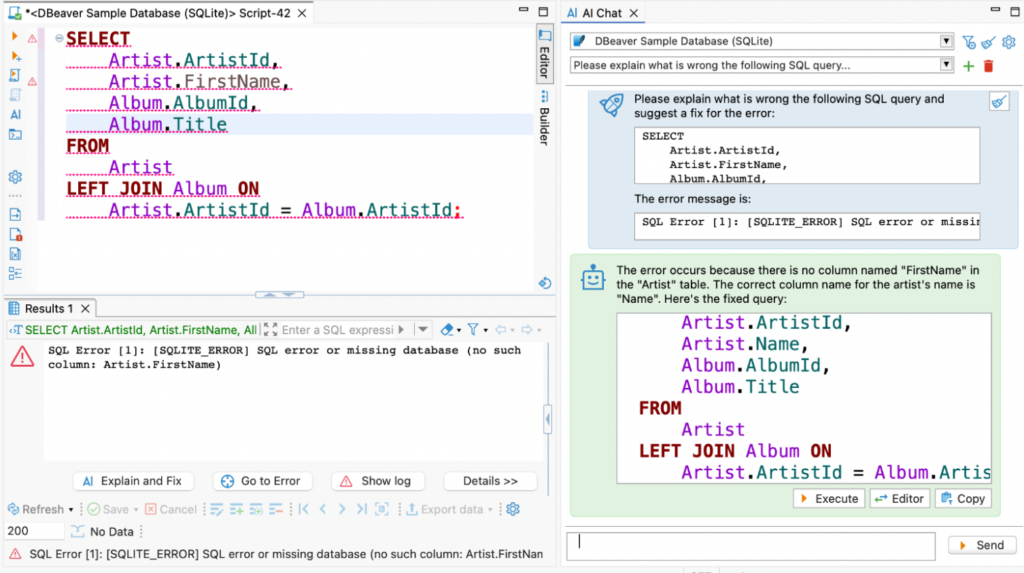Add a new chat with green plus icon
This screenshot has width=1024, height=573.
pos(968,66)
